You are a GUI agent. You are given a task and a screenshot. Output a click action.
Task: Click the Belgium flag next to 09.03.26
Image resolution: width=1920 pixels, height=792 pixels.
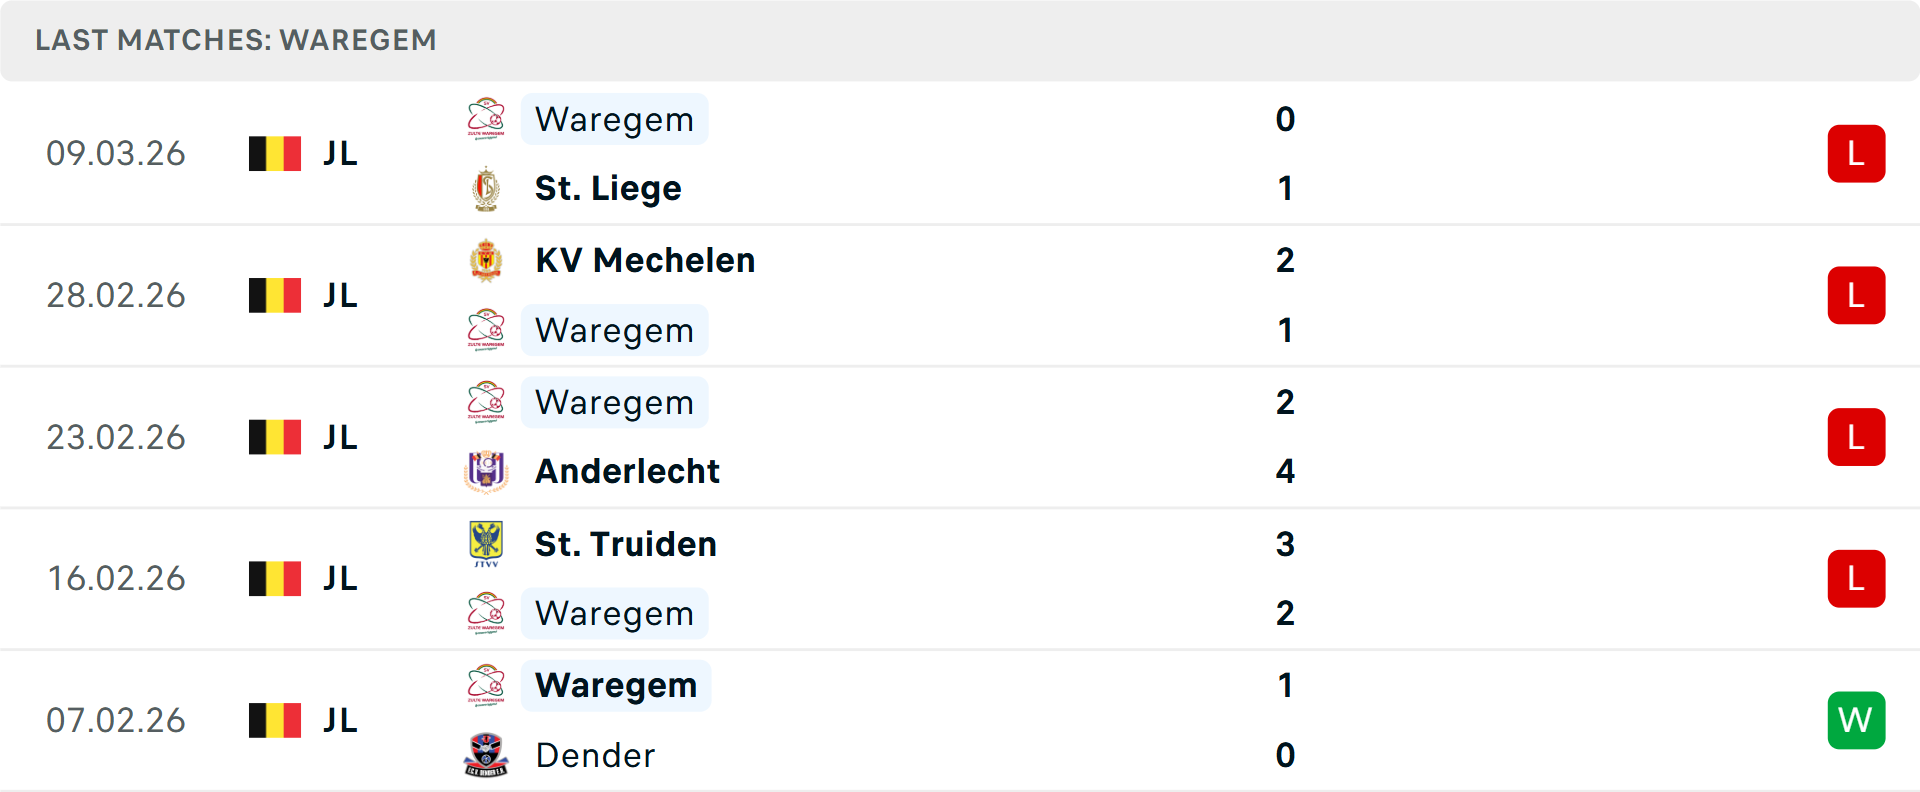click(274, 153)
